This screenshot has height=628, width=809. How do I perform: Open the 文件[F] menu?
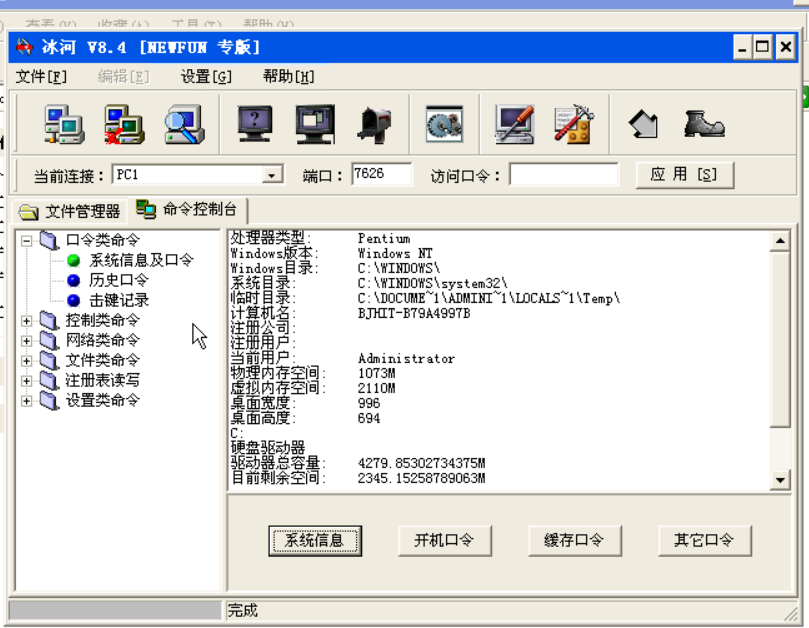coord(41,77)
